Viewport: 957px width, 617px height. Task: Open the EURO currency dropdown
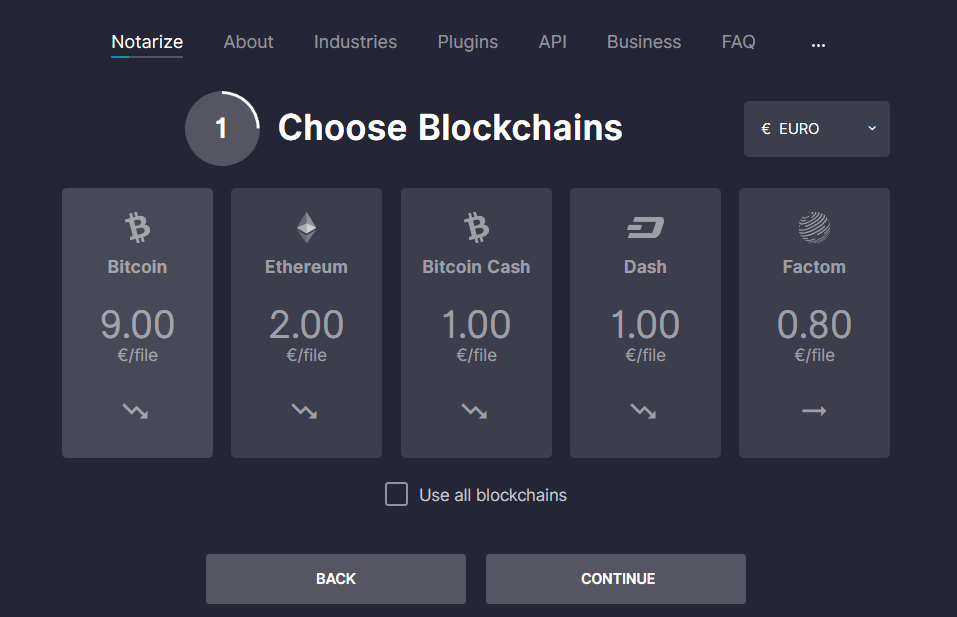(816, 129)
